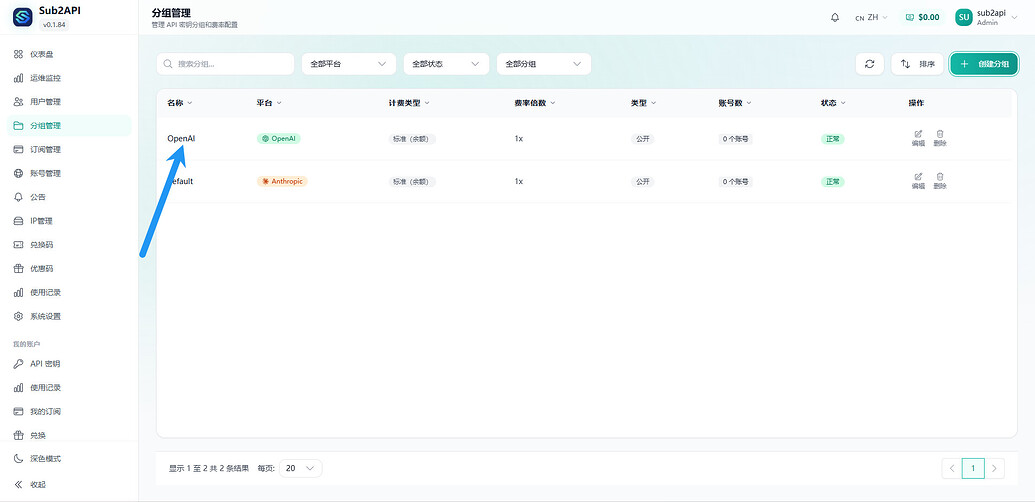Edit the Anthropic default group
Viewport: 1035px width, 502px height.
(918, 181)
